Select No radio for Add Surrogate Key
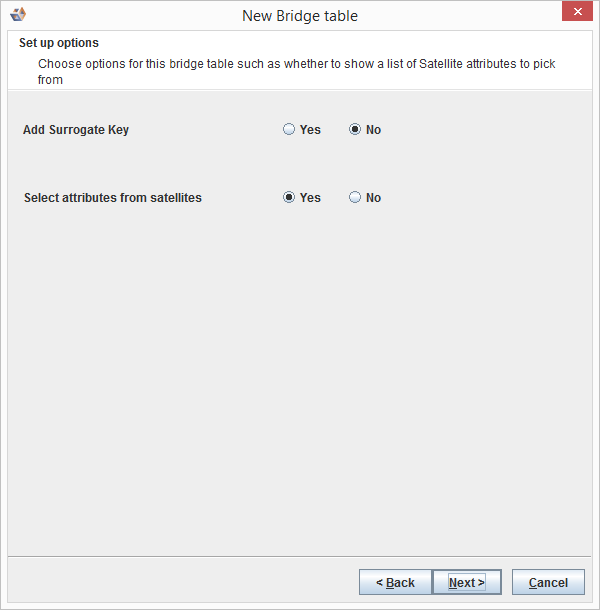600x610 pixels. 355,130
